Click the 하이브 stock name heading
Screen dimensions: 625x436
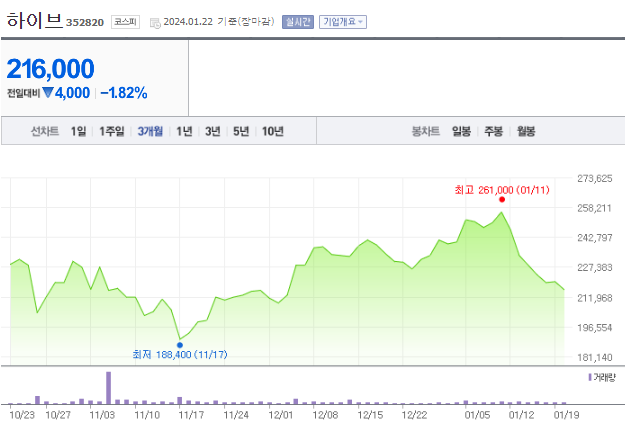(35, 20)
